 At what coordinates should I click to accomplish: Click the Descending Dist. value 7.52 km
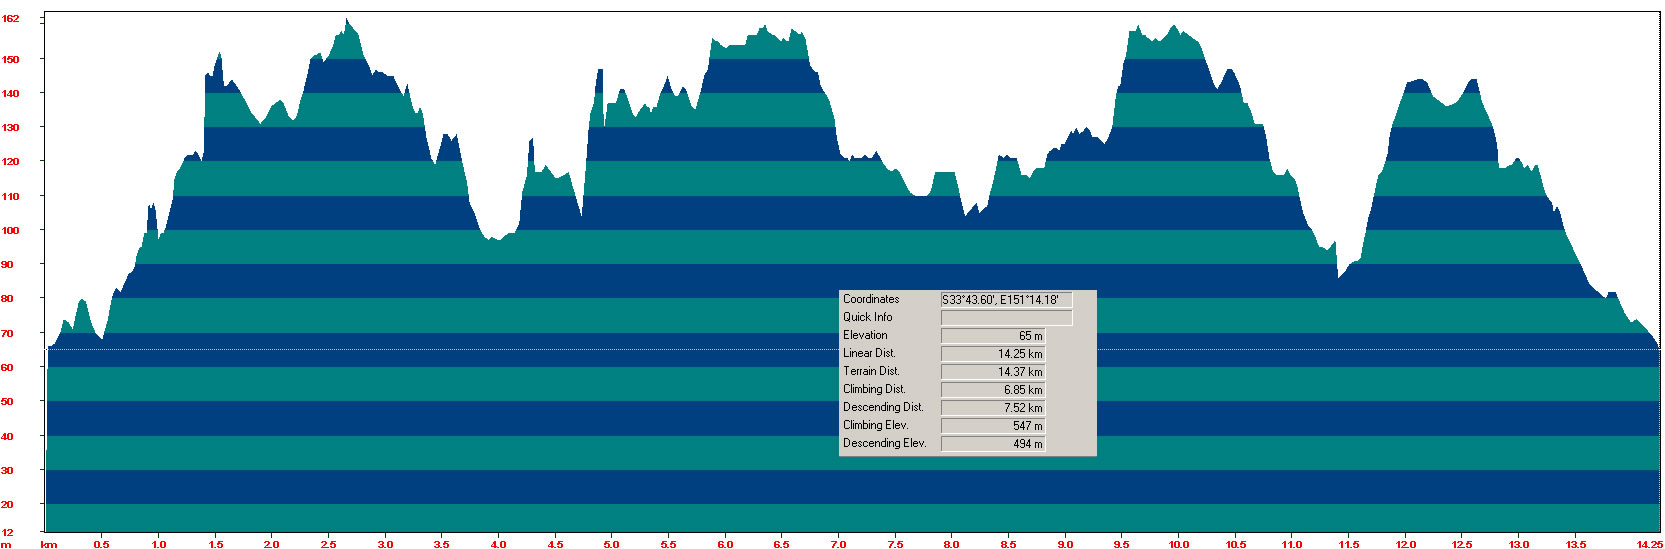993,407
